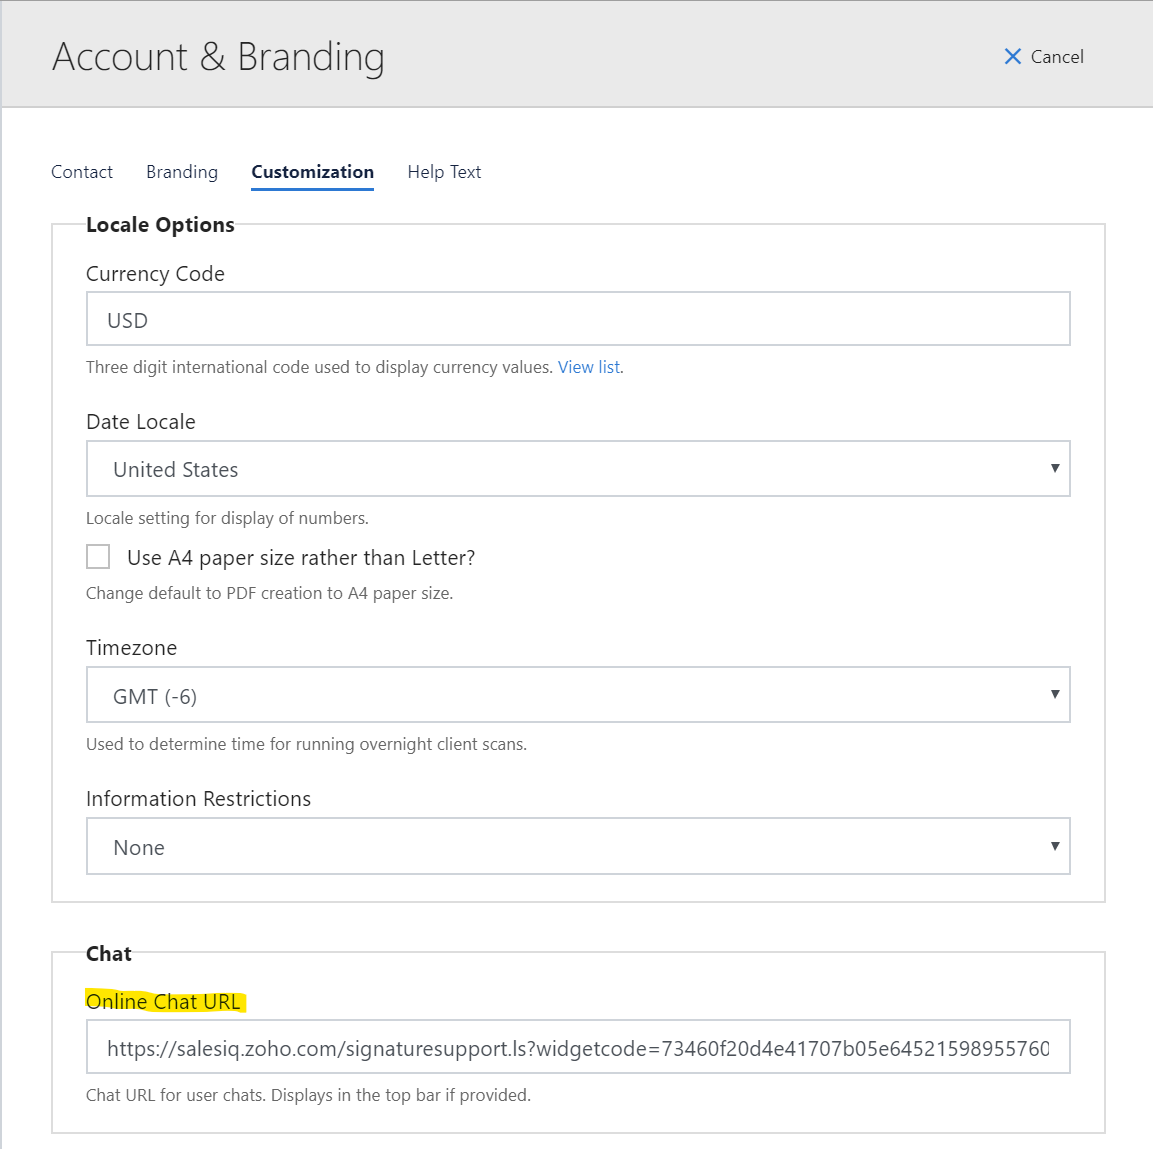The width and height of the screenshot is (1153, 1149).
Task: Click the Information Restrictions dropdown arrow
Action: click(1055, 846)
